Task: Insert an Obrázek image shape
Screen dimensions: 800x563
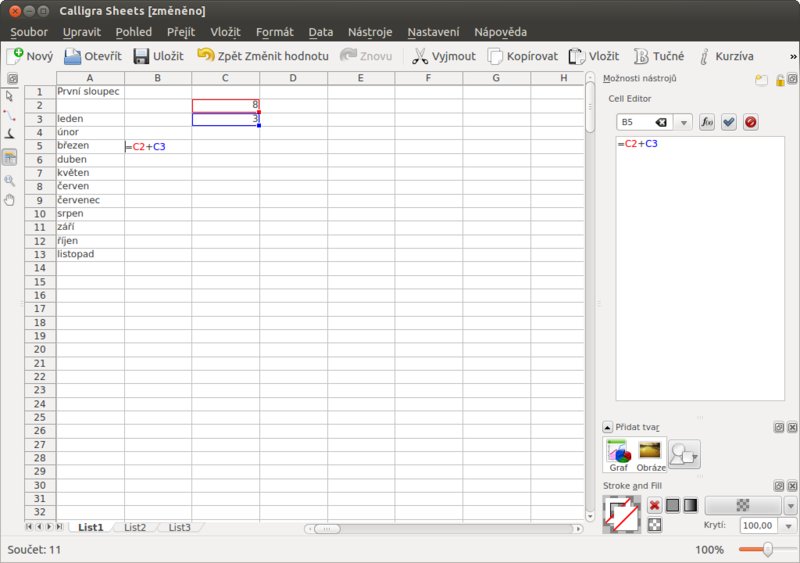Action: pyautogui.click(x=651, y=455)
